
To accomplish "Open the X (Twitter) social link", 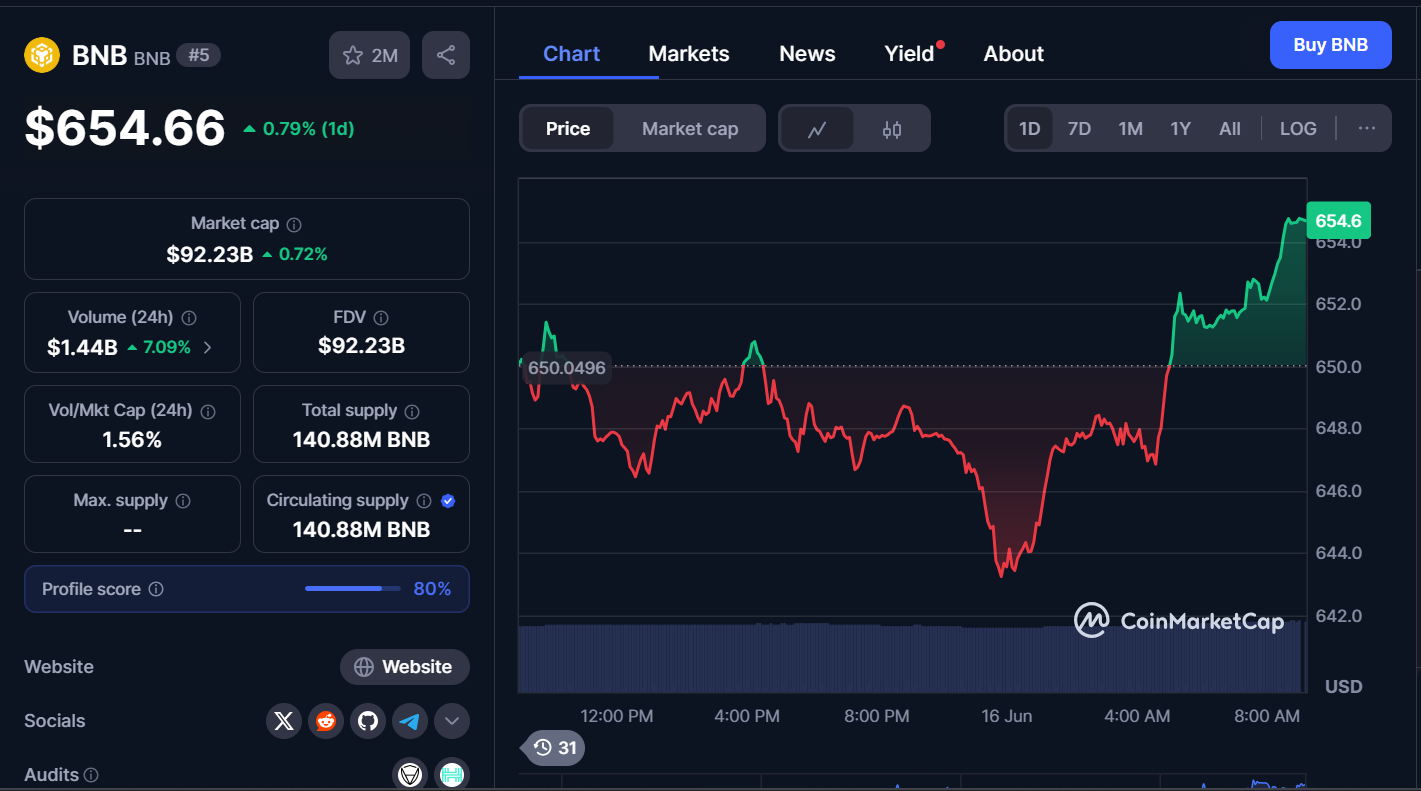I will coord(284,721).
